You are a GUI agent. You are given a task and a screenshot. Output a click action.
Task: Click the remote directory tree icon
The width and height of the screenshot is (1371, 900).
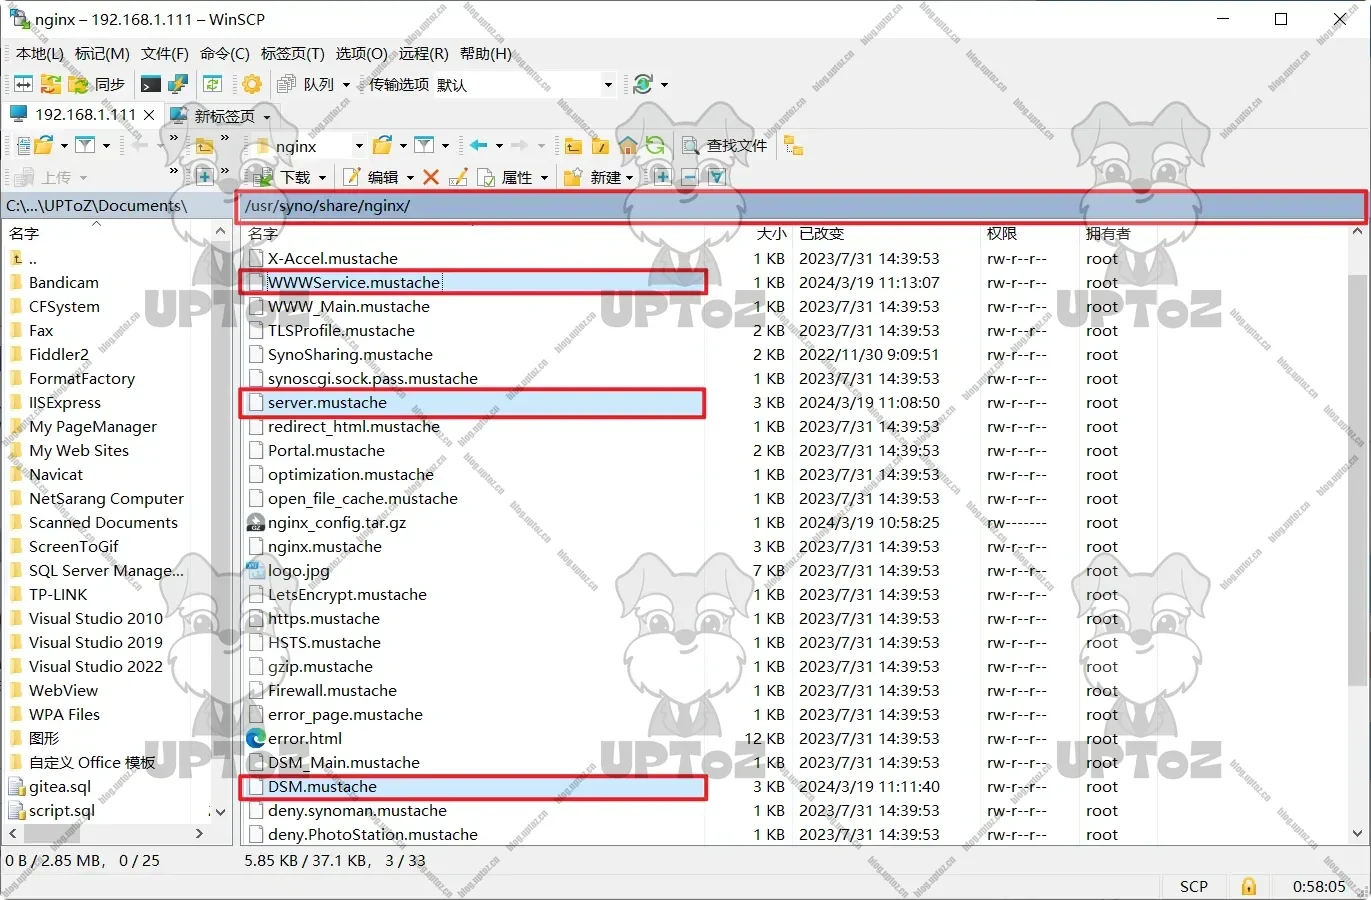(793, 146)
